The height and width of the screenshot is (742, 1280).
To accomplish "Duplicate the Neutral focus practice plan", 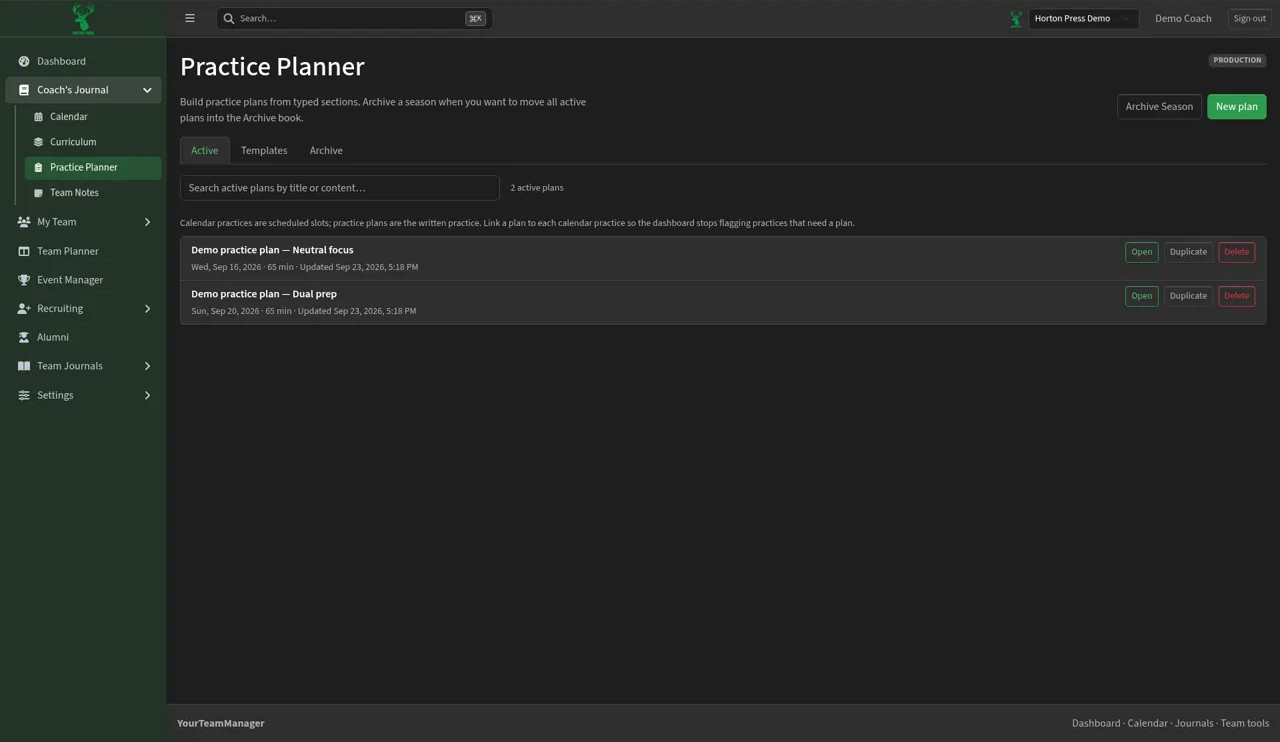I will (x=1188, y=252).
